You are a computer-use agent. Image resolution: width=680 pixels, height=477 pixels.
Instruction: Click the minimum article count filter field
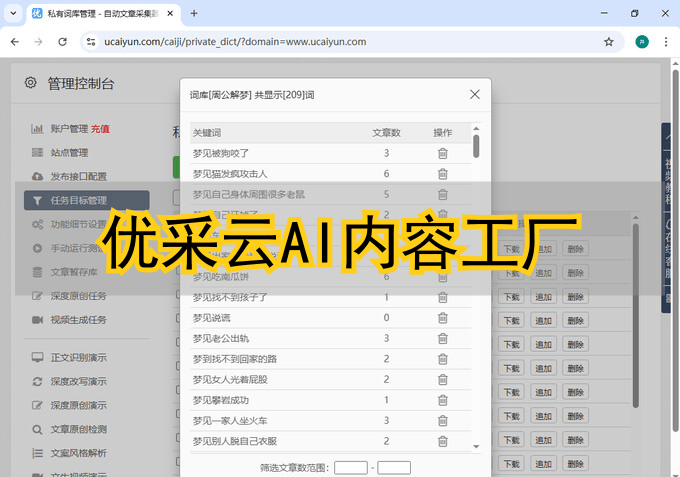[x=351, y=467]
